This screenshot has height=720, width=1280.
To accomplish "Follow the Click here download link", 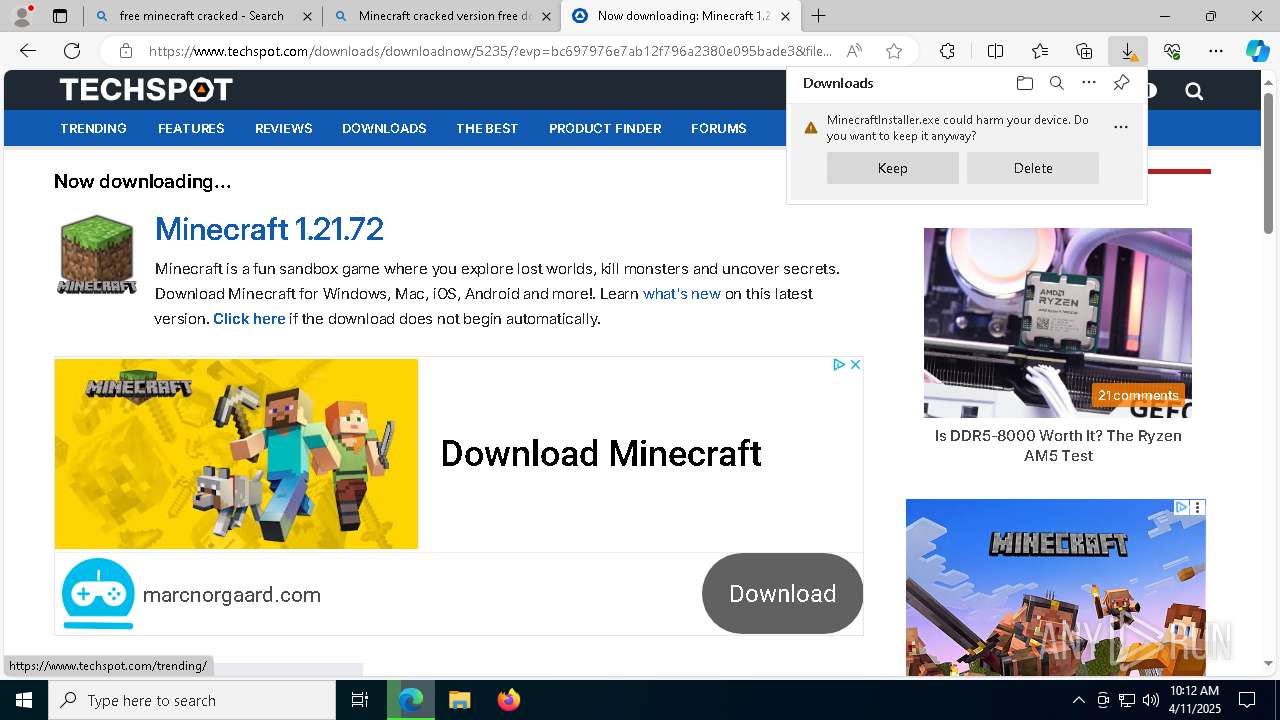I will coord(249,319).
